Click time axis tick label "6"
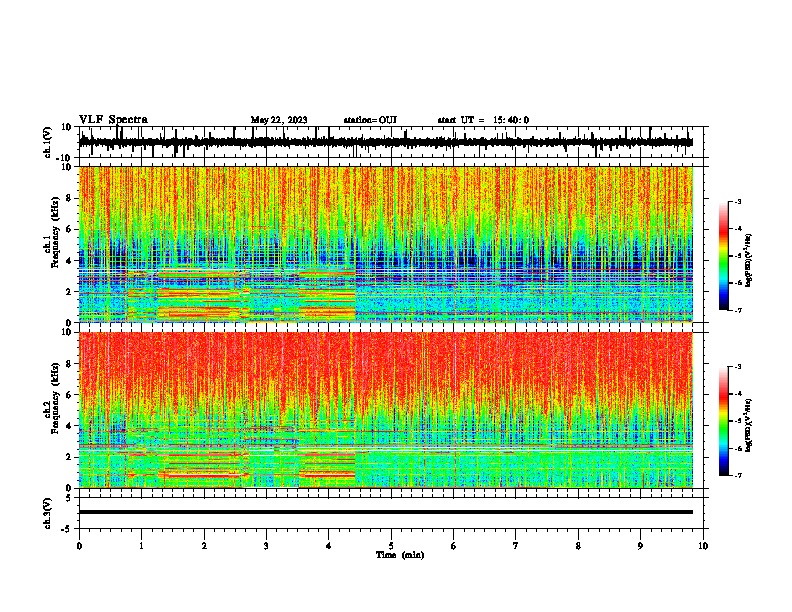792x612 pixels. (x=454, y=546)
